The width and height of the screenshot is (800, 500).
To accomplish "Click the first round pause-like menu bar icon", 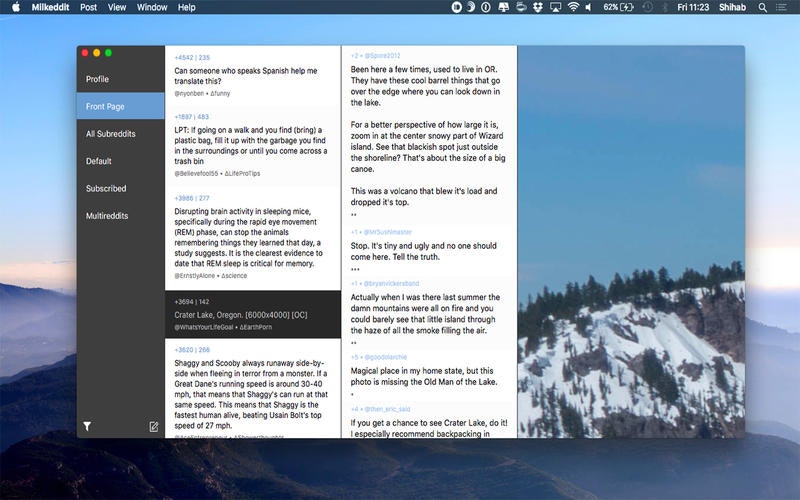I will point(456,7).
